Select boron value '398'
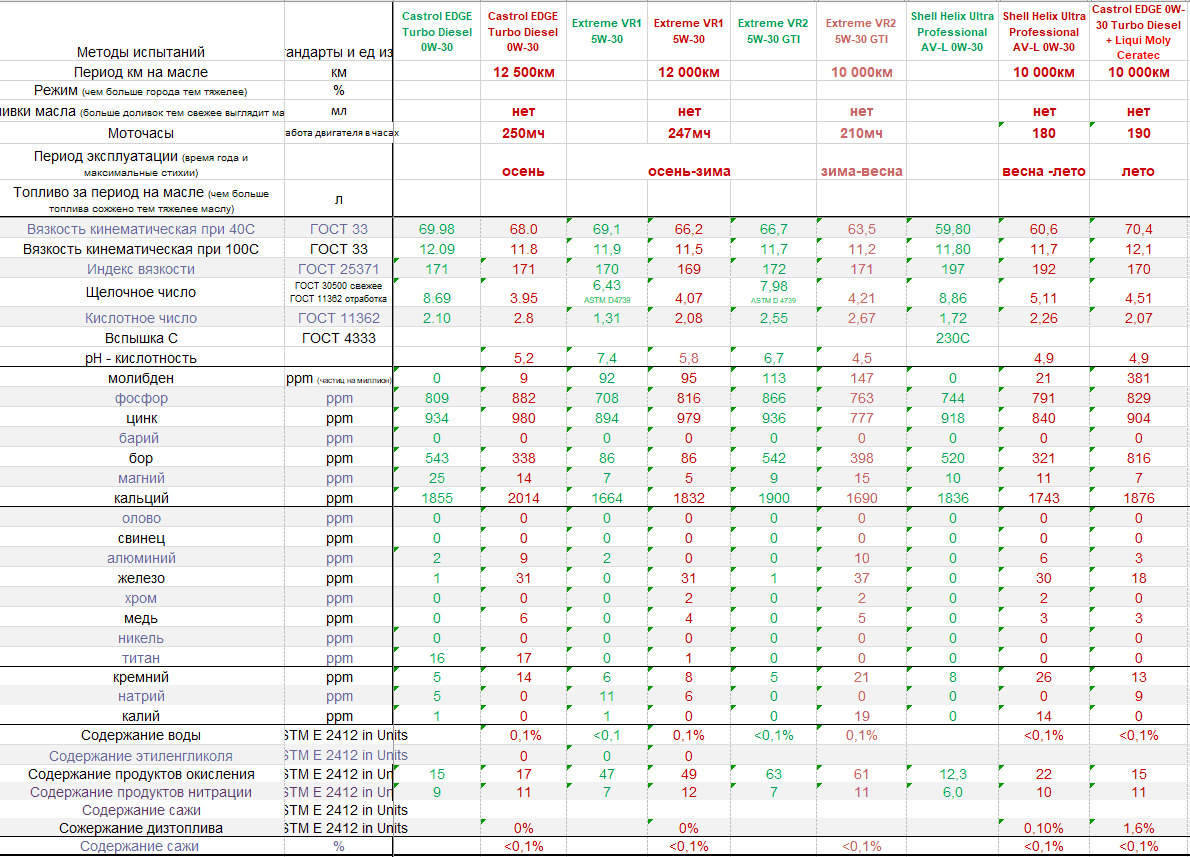Viewport: 1190px width, 857px height. 861,458
